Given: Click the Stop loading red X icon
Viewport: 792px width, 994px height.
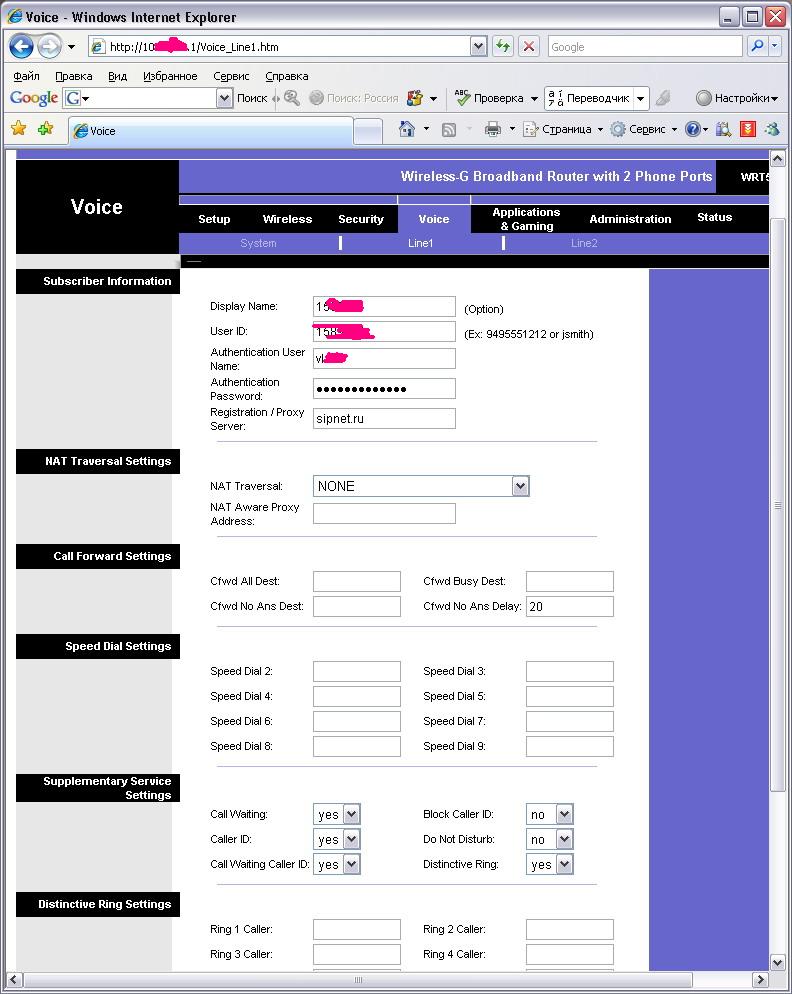Looking at the screenshot, I should (x=528, y=46).
